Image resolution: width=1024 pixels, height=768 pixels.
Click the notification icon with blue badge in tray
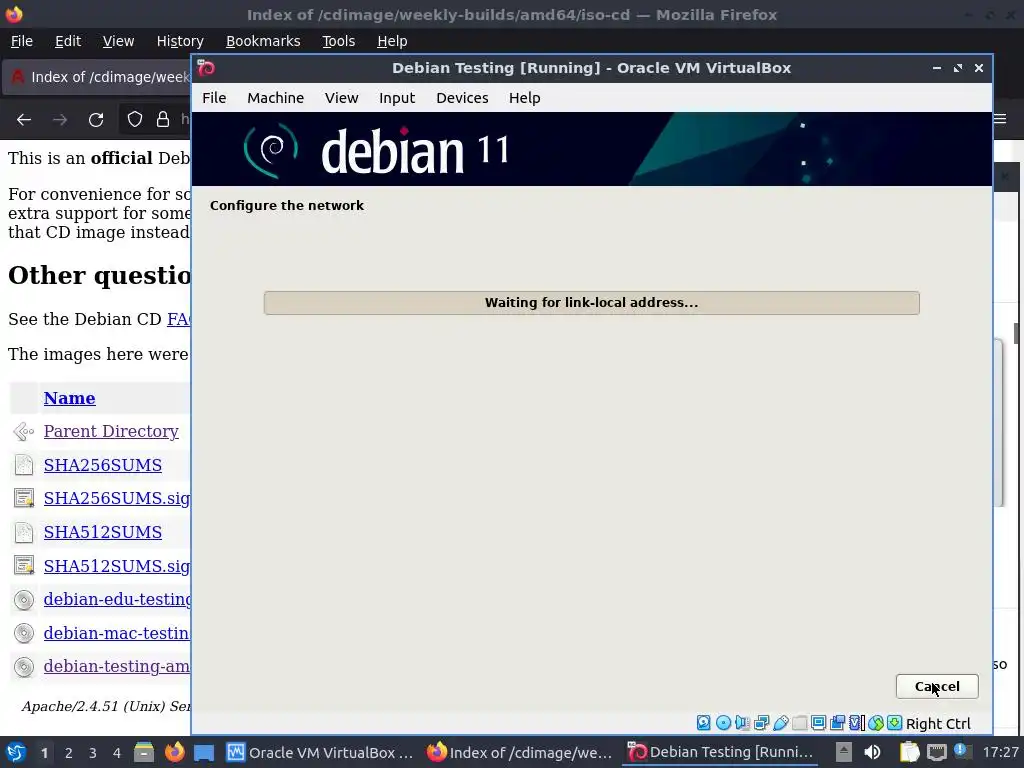[x=961, y=751]
